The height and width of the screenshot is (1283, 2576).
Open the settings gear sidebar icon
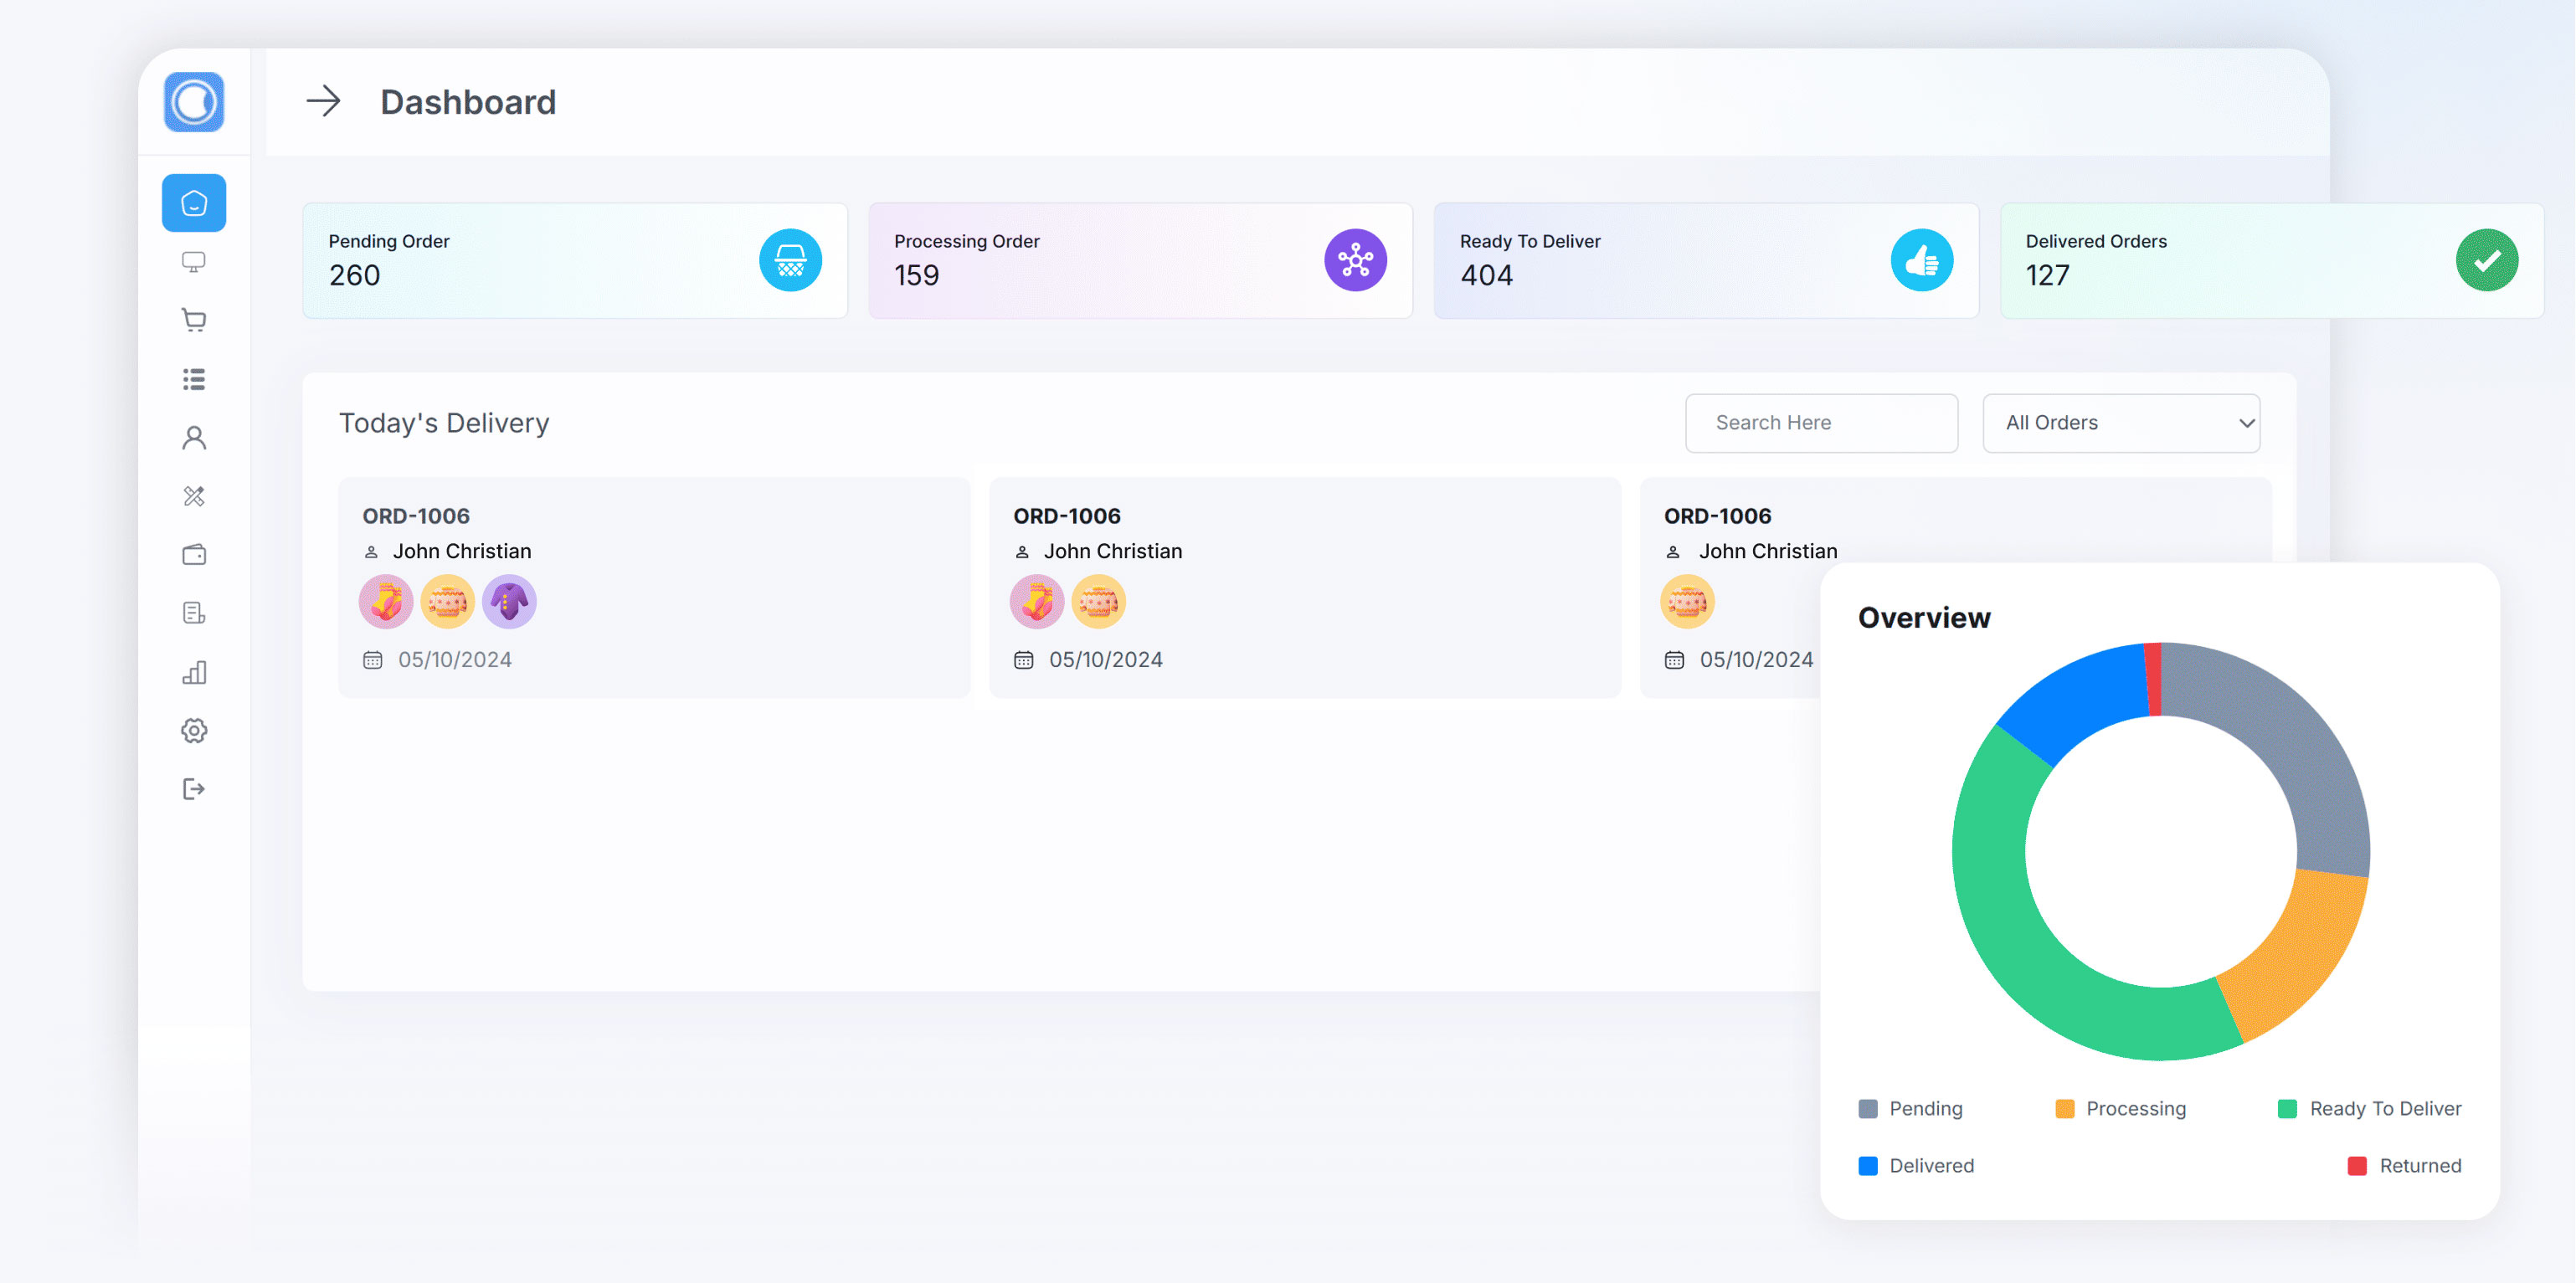click(194, 730)
